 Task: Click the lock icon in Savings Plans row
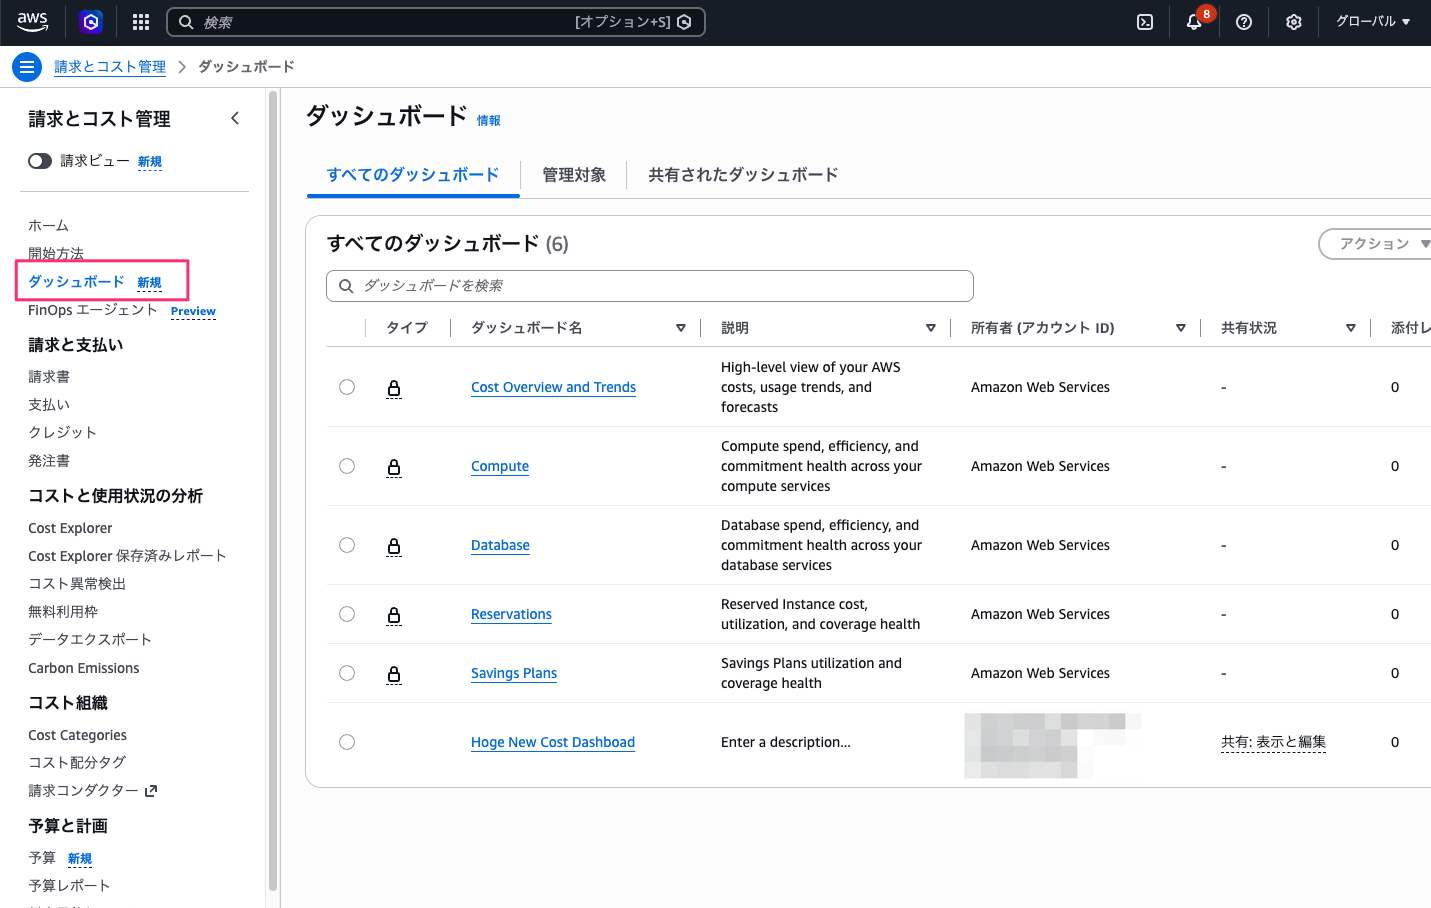point(394,674)
